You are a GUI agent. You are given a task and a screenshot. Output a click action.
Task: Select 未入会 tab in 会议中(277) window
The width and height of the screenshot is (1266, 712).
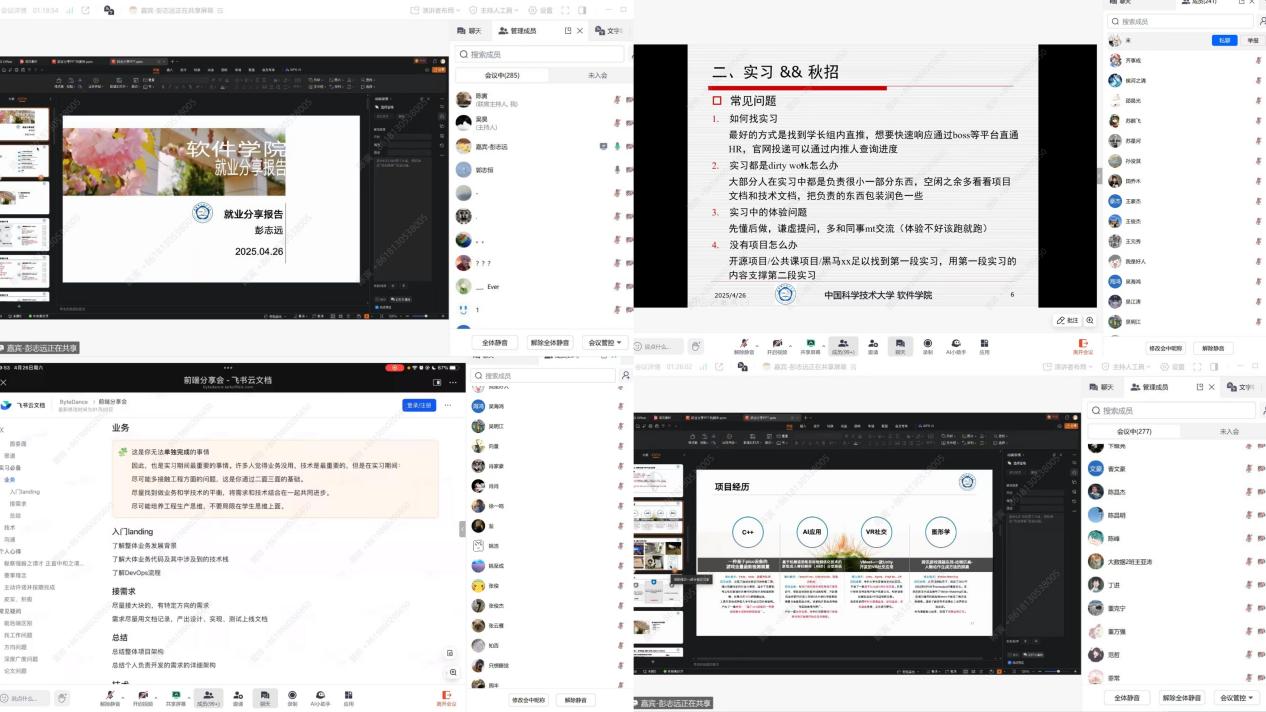pyautogui.click(x=1229, y=431)
